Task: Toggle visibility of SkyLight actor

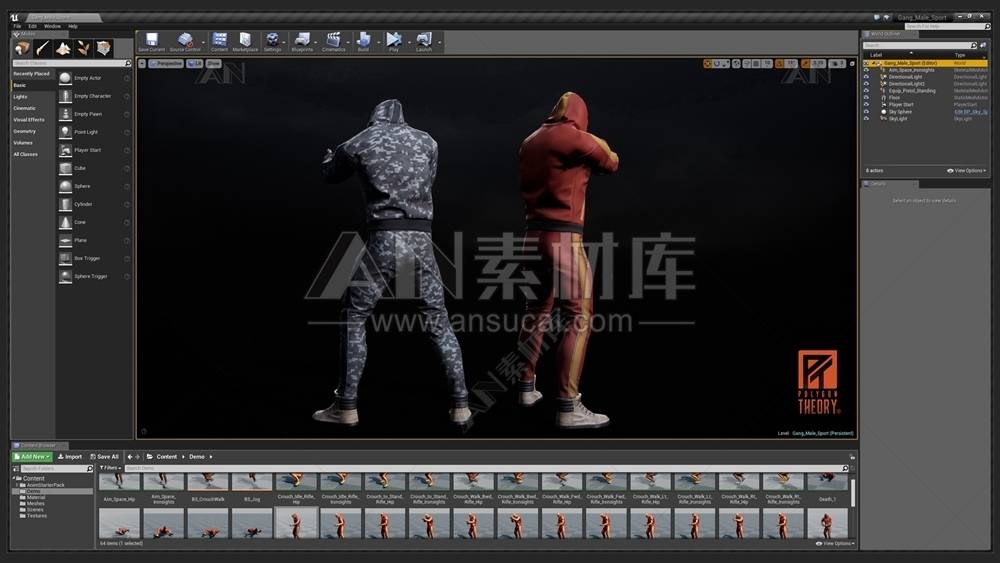Action: (866, 119)
